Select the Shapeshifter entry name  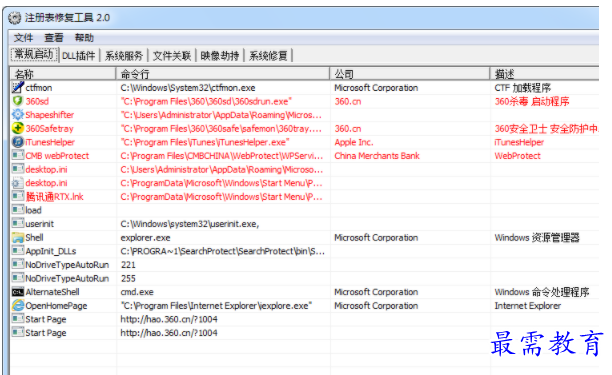coord(50,115)
